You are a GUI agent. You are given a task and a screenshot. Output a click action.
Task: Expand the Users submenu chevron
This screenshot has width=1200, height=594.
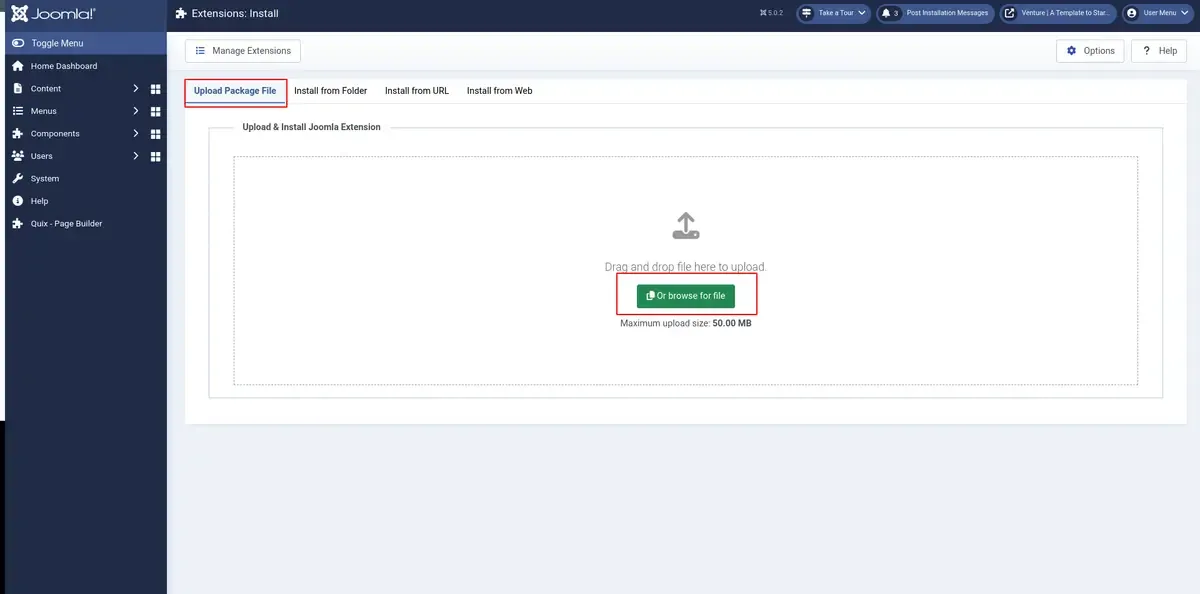[x=136, y=156]
